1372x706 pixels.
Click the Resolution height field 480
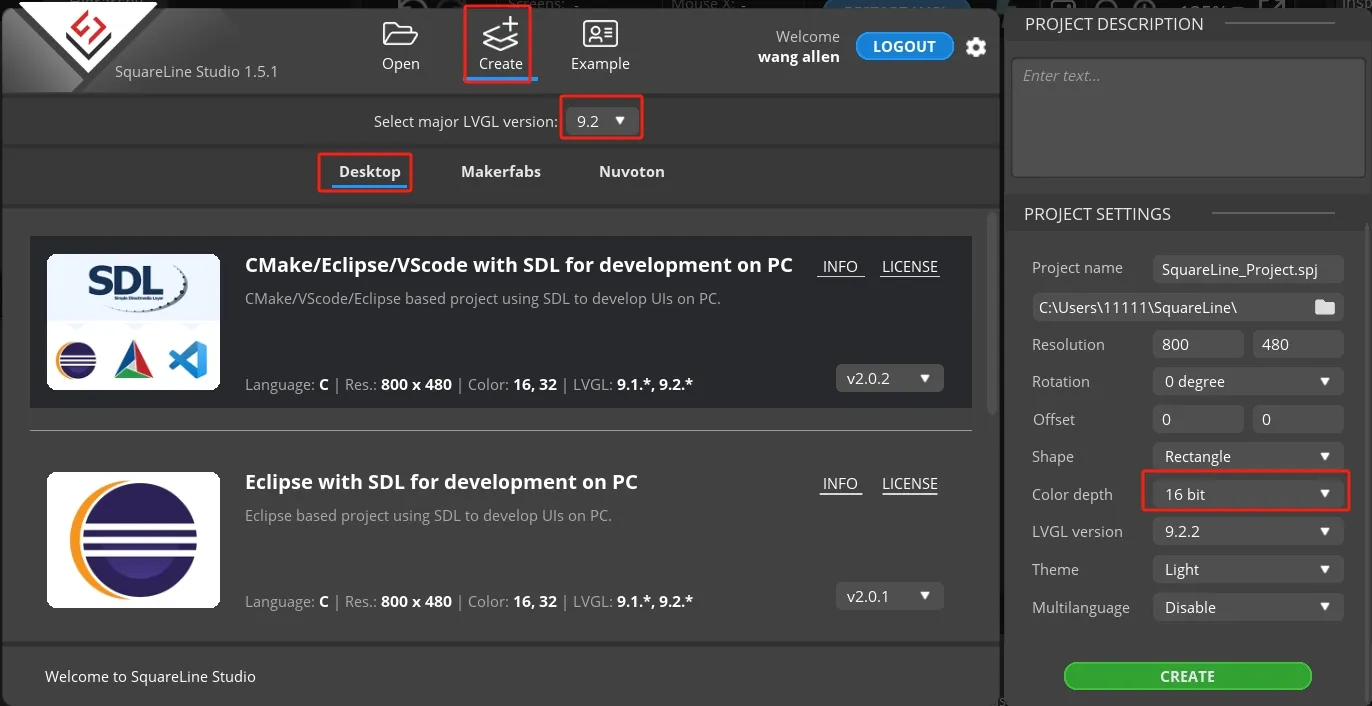point(1297,345)
